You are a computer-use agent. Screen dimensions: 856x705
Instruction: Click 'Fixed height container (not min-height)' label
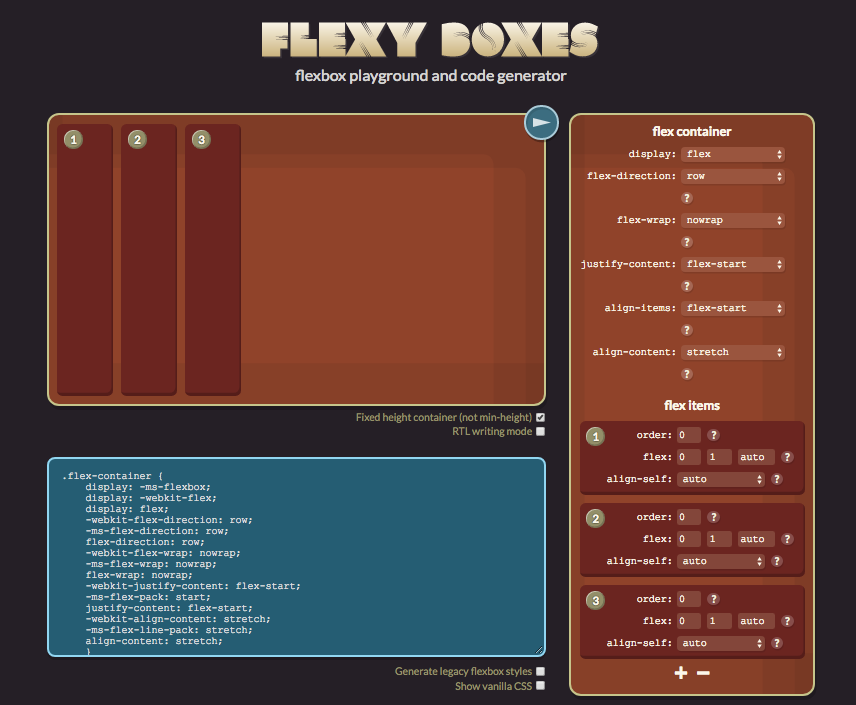coord(444,417)
